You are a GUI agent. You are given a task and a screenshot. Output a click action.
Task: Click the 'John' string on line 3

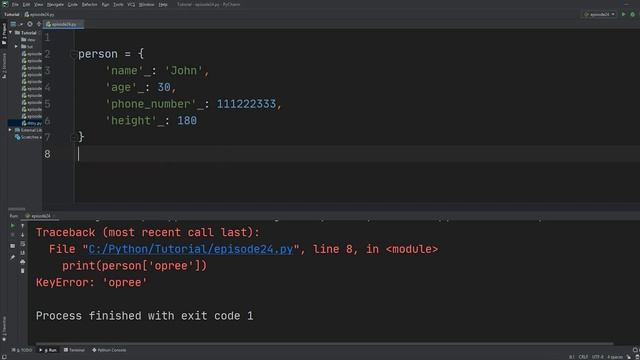(x=184, y=71)
